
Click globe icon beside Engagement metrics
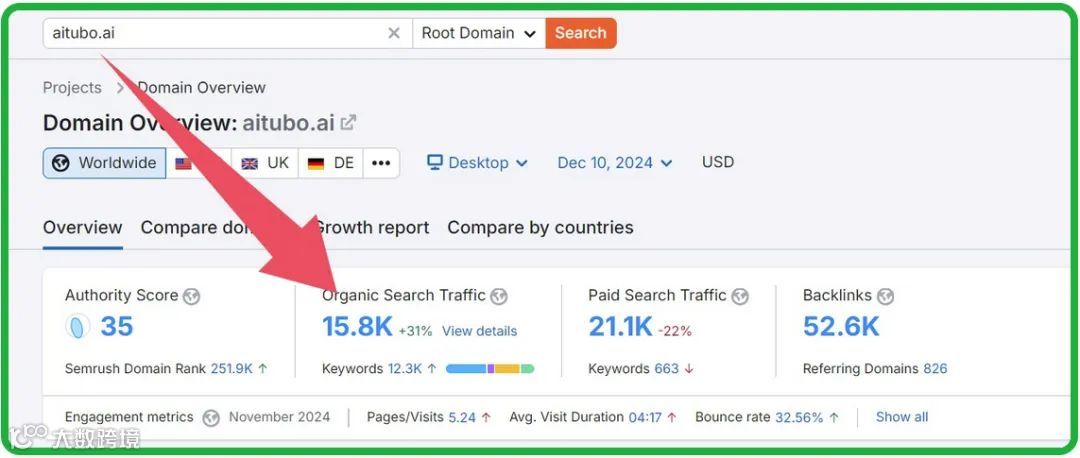pos(211,417)
